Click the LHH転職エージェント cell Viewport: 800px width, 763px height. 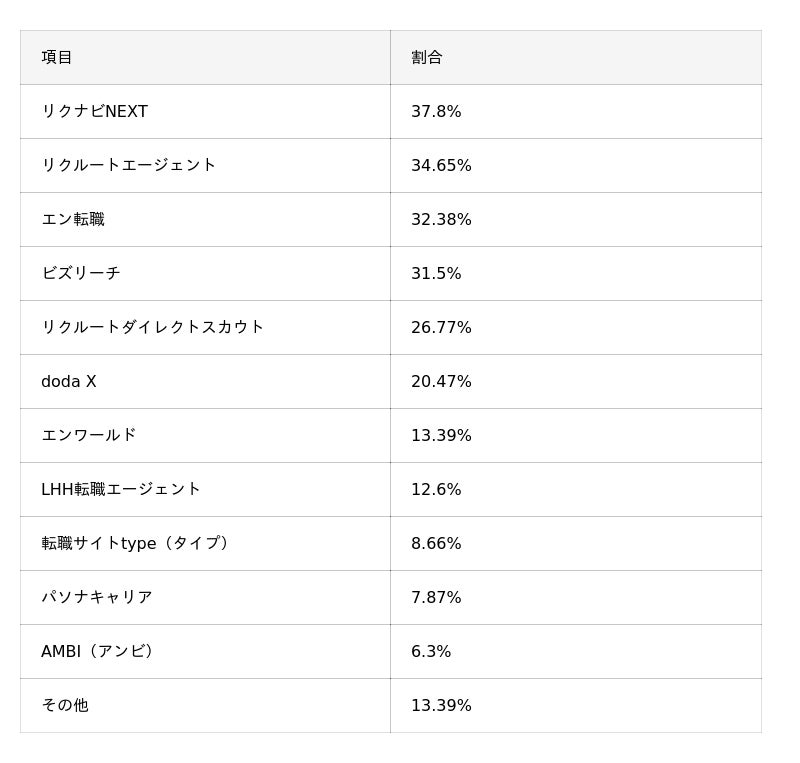point(121,490)
